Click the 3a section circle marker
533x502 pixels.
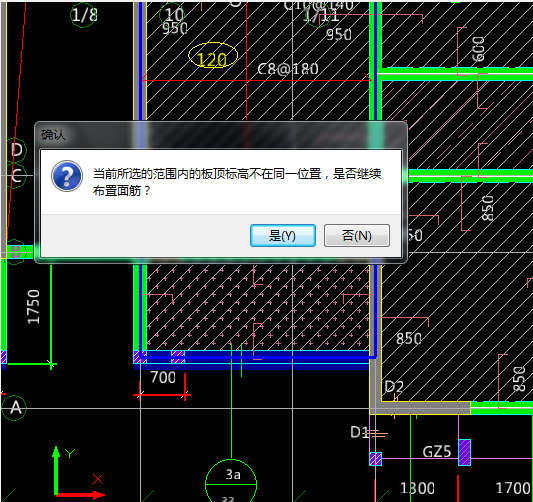(231, 481)
